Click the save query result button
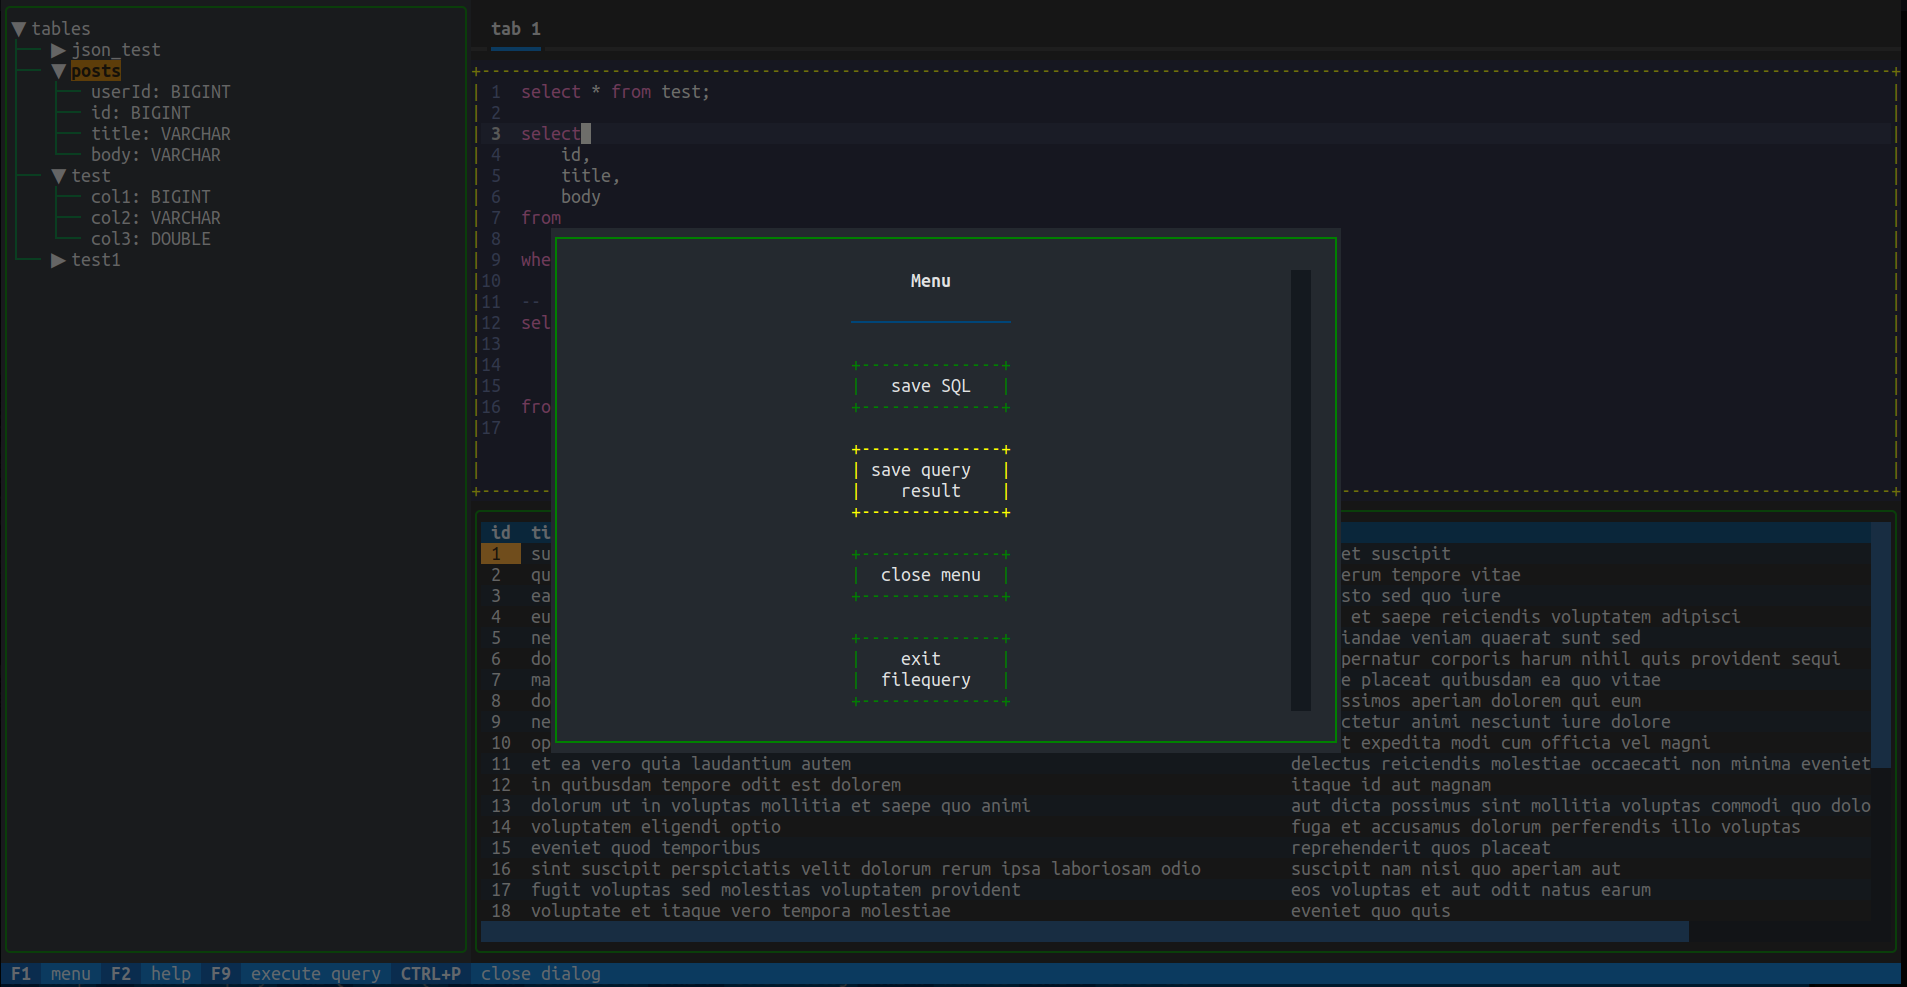This screenshot has height=987, width=1907. pyautogui.click(x=929, y=480)
